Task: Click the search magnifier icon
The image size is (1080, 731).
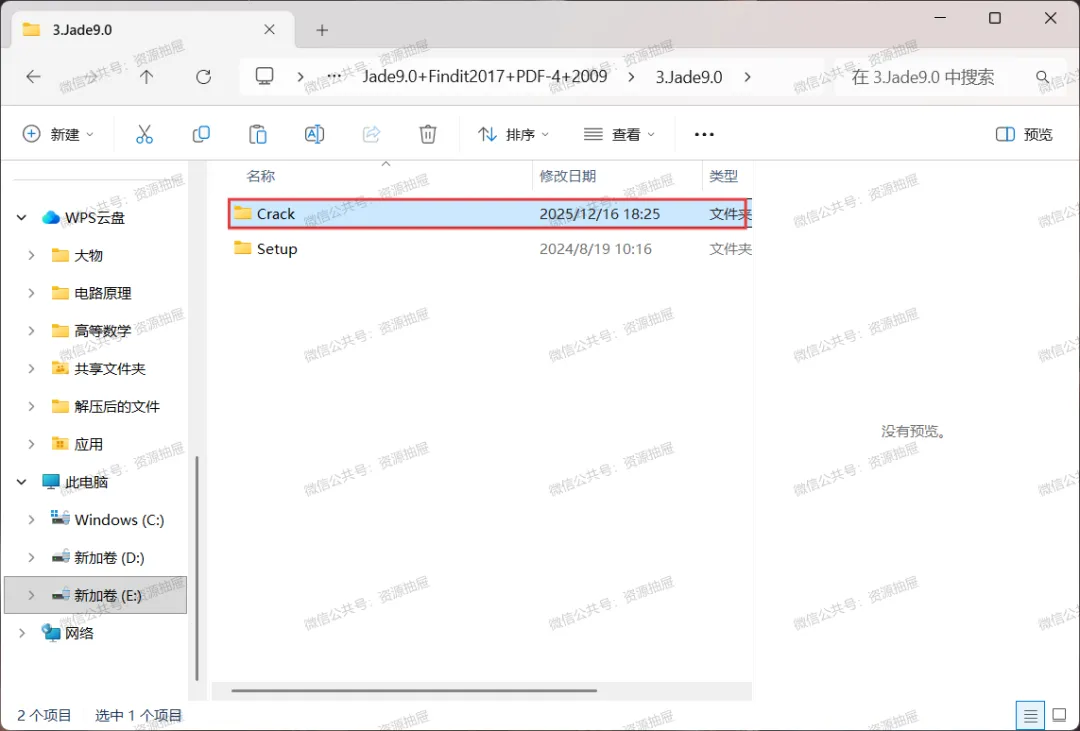Action: click(1042, 76)
